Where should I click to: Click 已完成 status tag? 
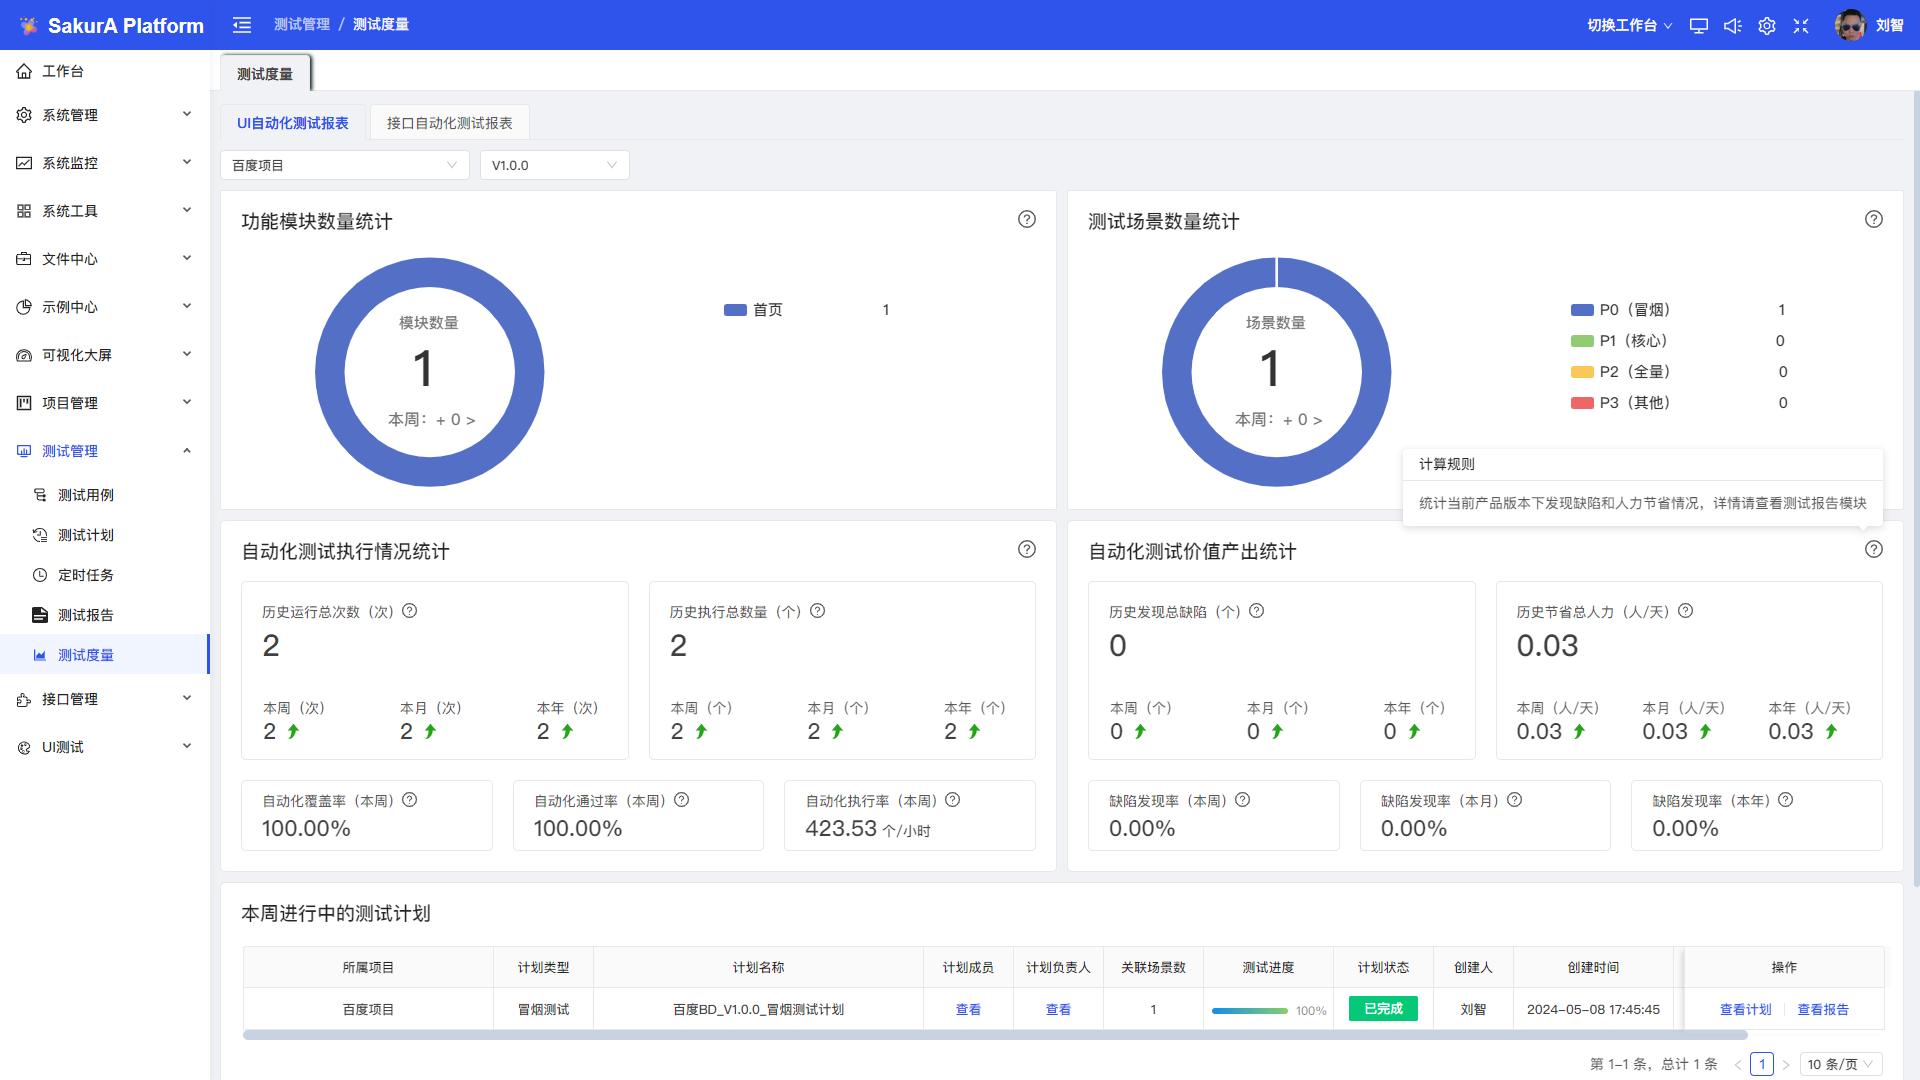[x=1383, y=1009]
